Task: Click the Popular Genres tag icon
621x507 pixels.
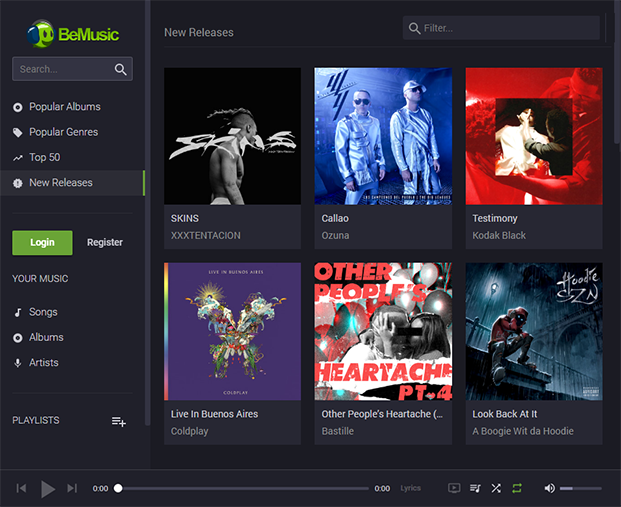Action: pos(17,132)
